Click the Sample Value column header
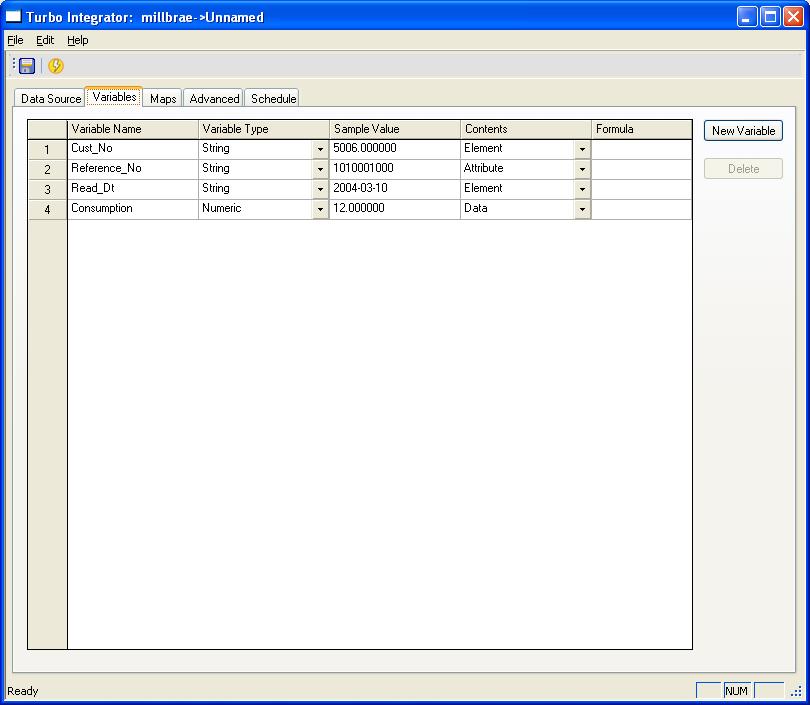Viewport: 810px width, 705px height. click(x=395, y=129)
